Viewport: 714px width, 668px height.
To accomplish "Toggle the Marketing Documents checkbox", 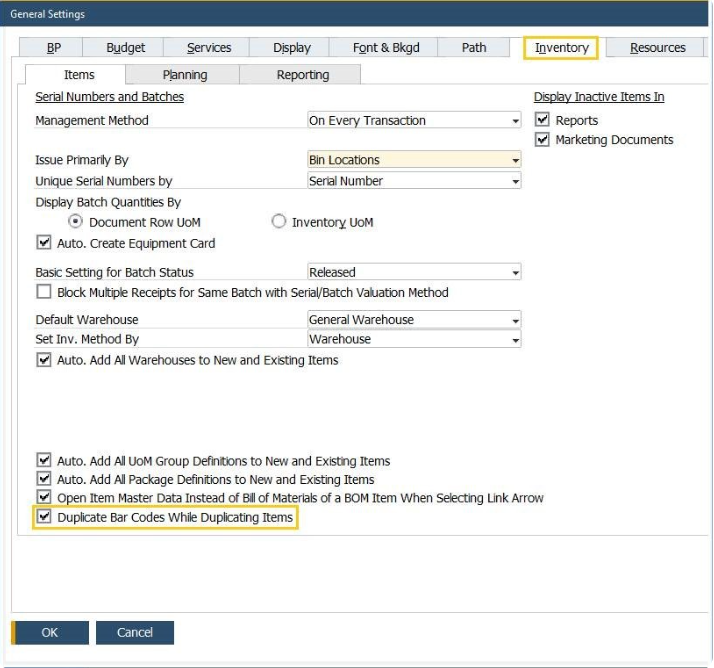I will (x=543, y=140).
